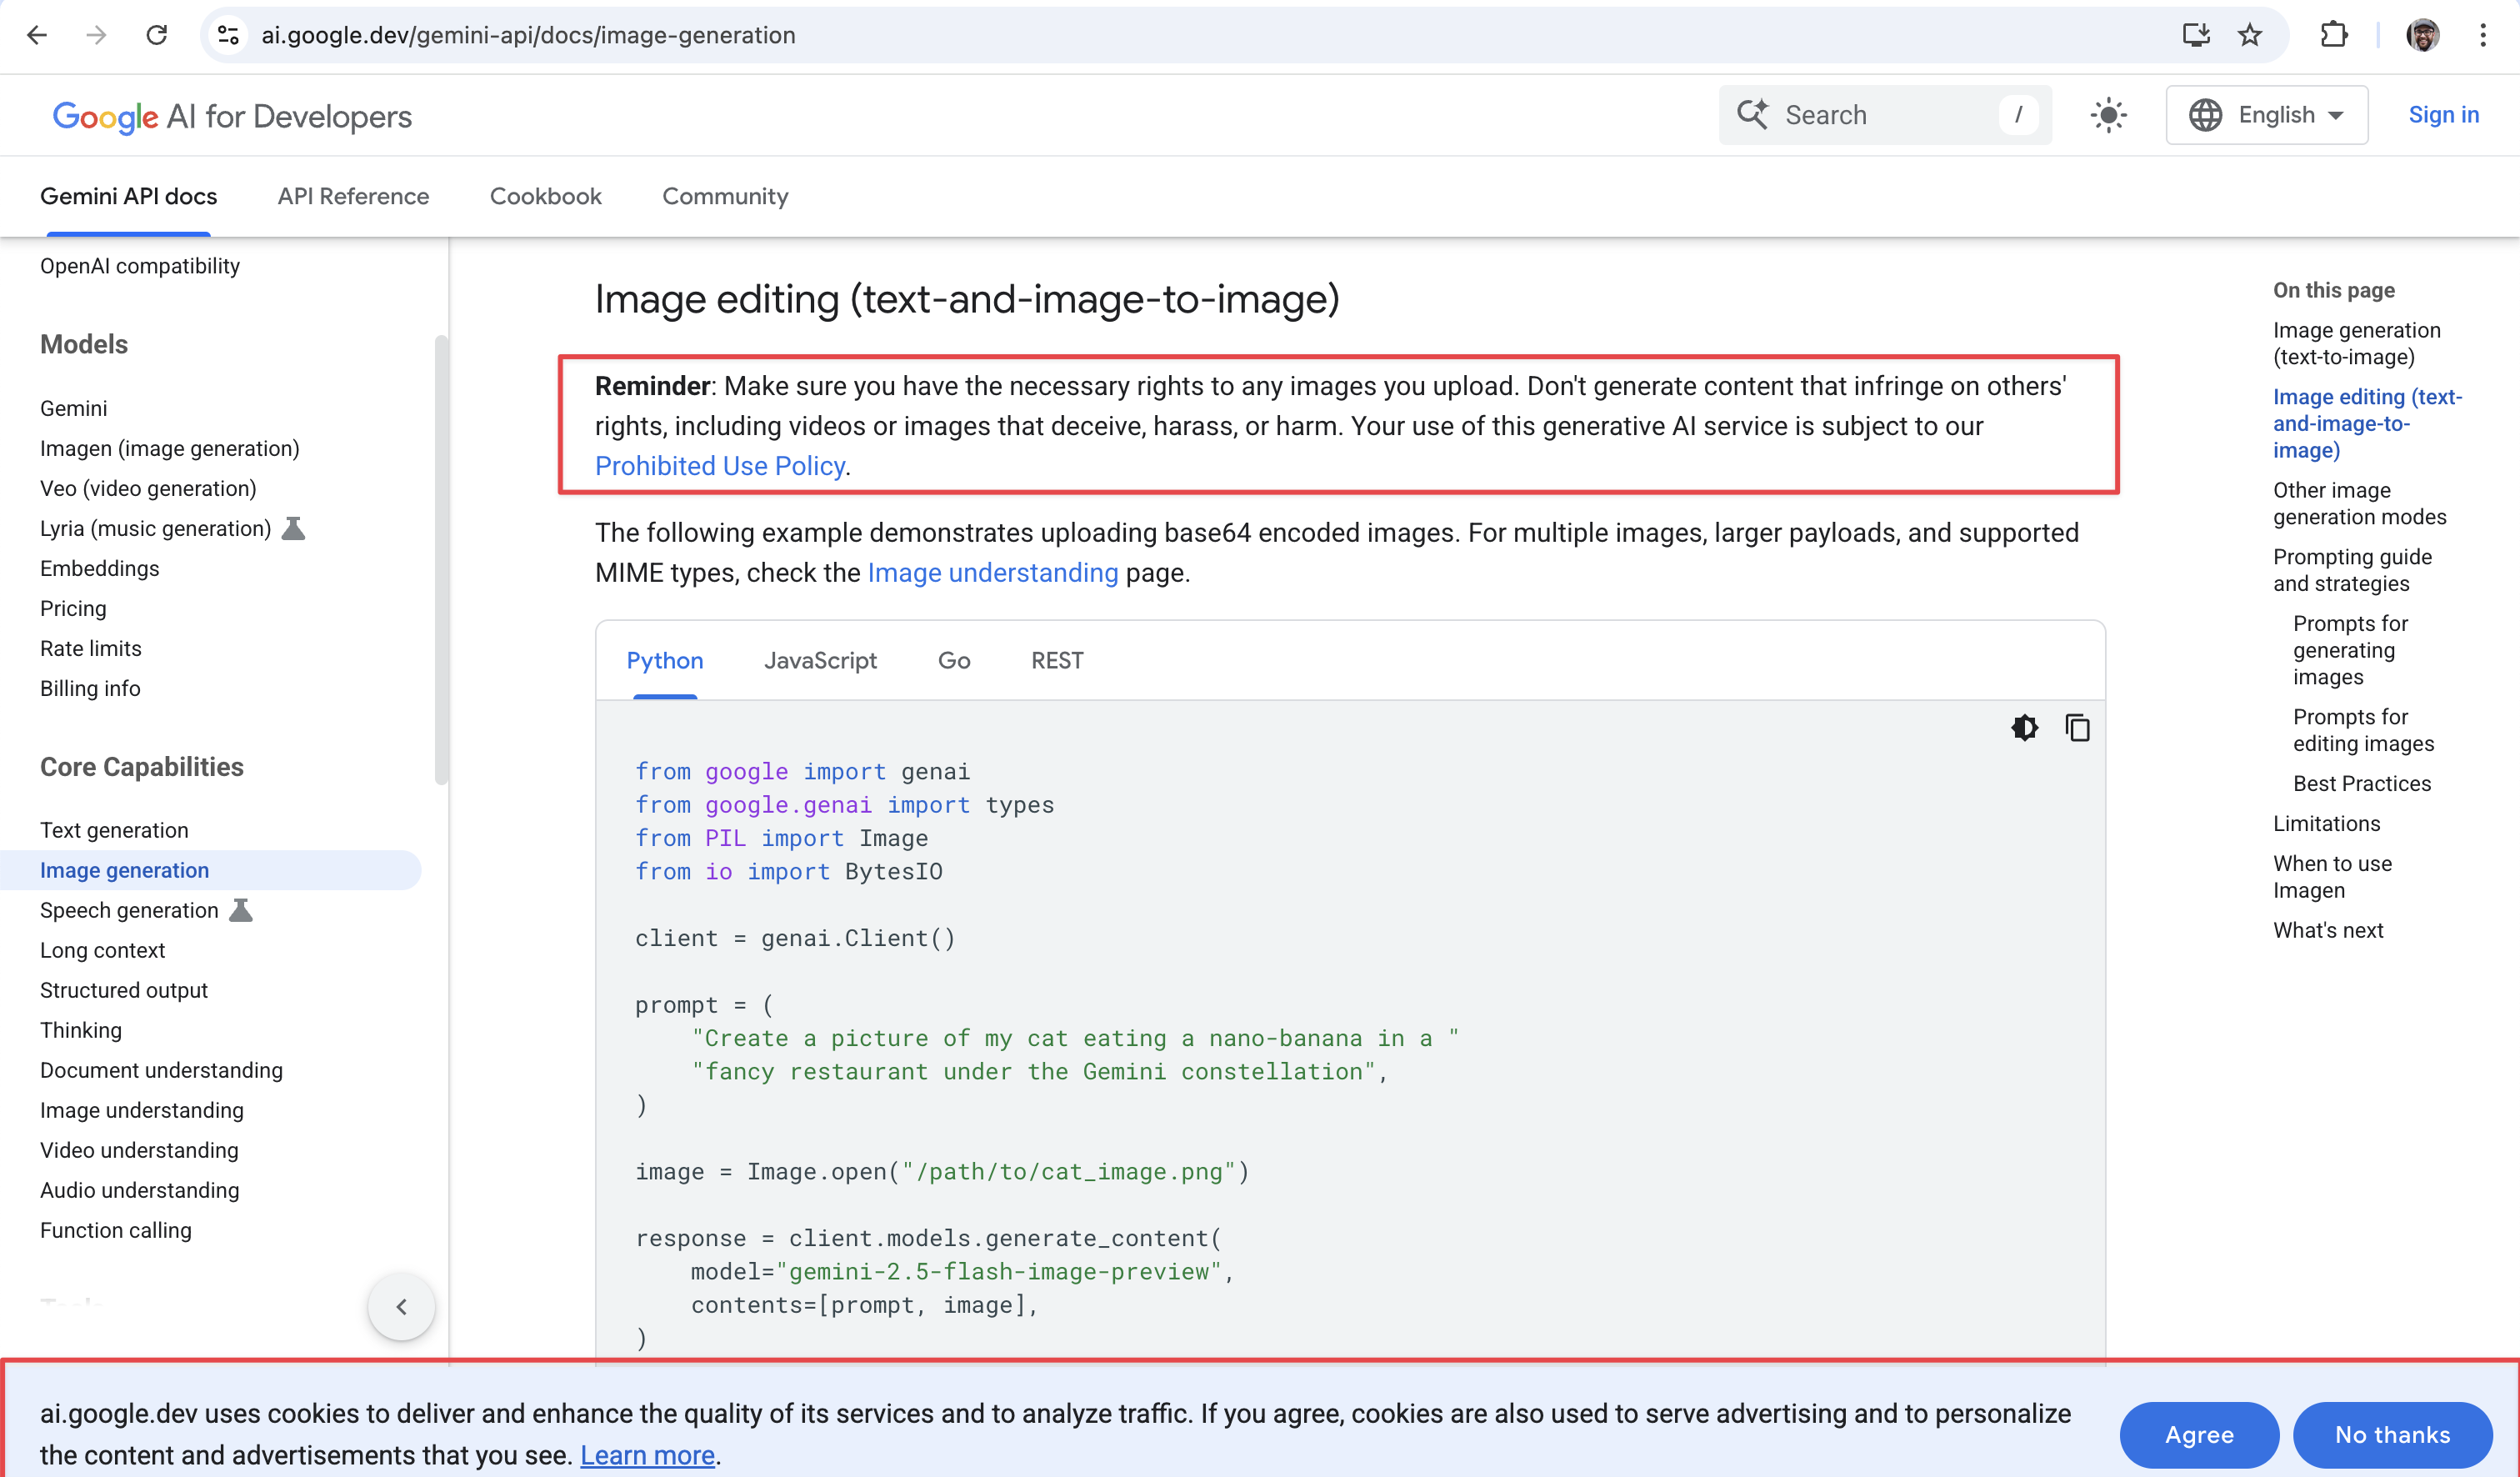Viewport: 2520px width, 1477px height.
Task: Open Long context in sidebar
Action: [x=103, y=950]
